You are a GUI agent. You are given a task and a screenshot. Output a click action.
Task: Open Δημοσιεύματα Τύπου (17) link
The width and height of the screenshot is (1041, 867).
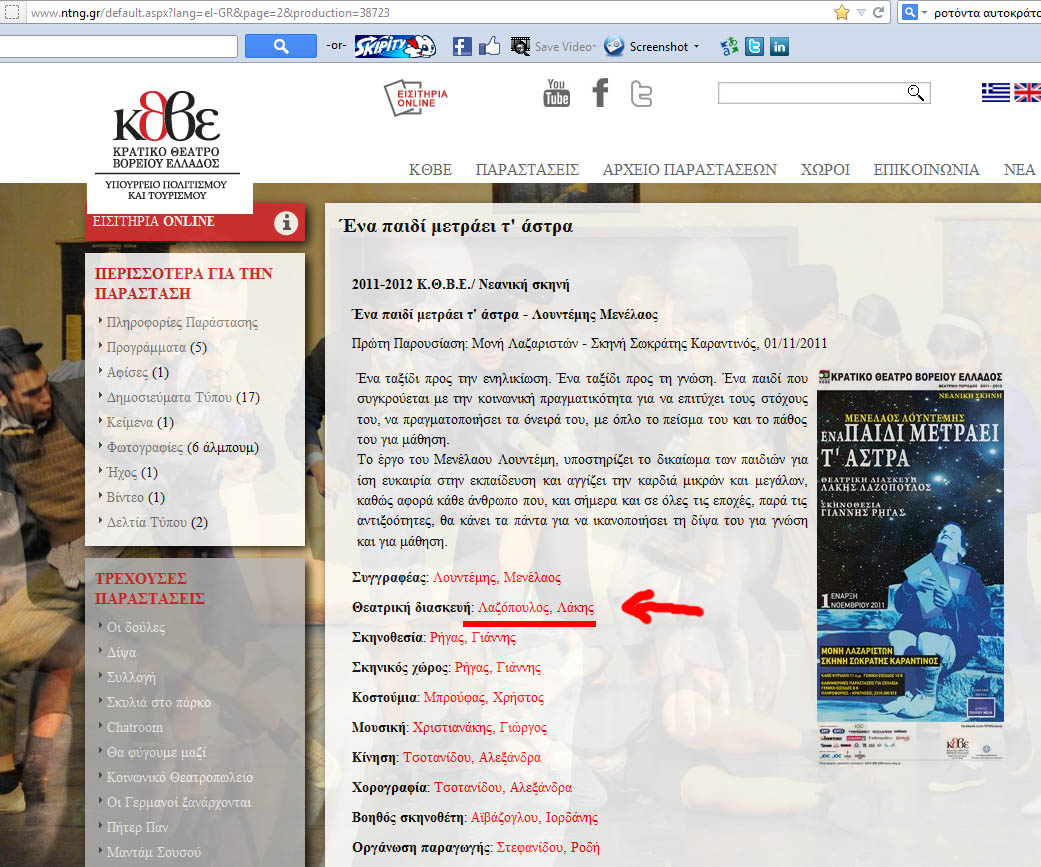coord(183,397)
